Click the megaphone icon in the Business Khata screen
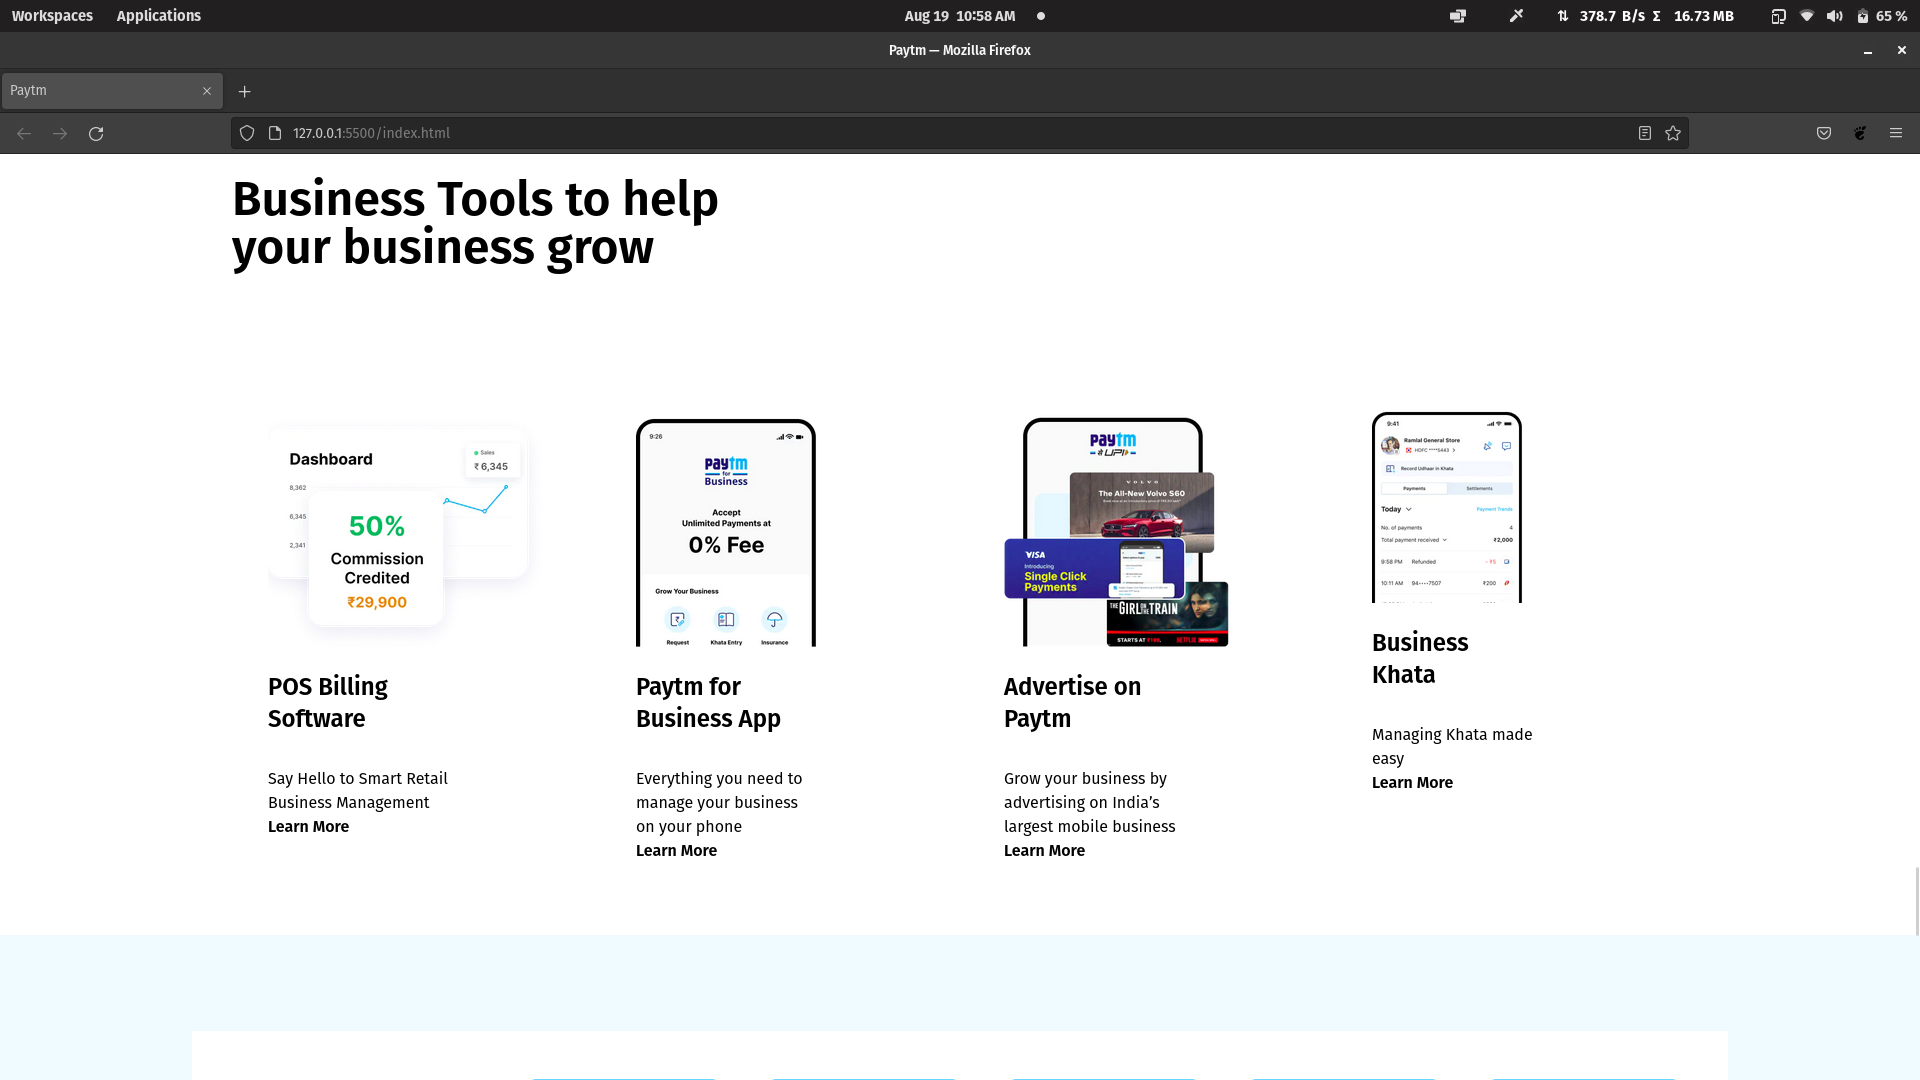The height and width of the screenshot is (1080, 1920). 1487,446
